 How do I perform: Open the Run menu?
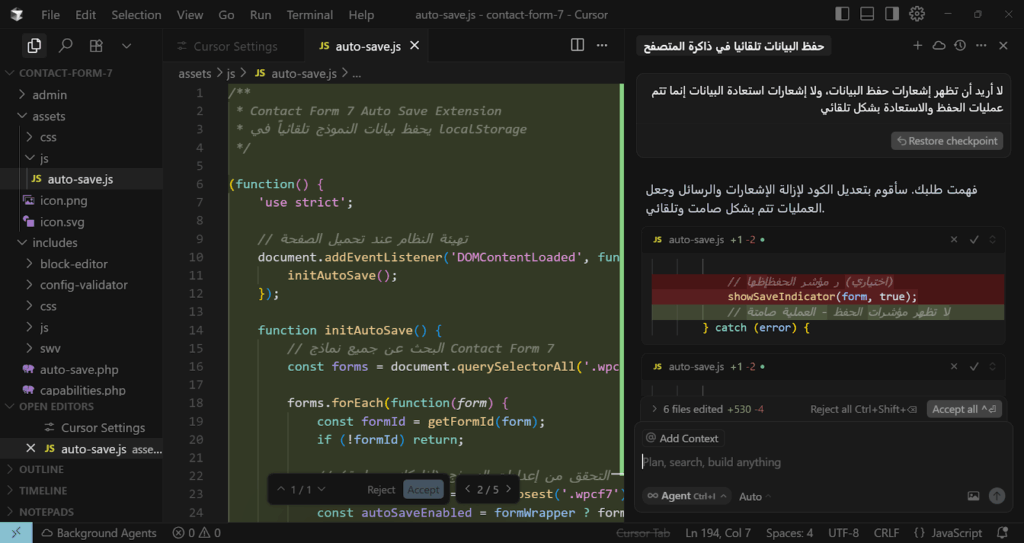(260, 14)
